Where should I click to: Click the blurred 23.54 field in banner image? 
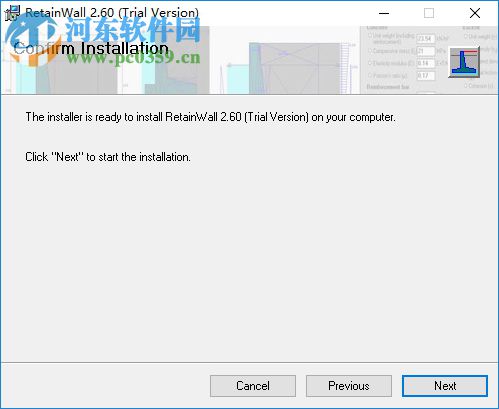point(426,39)
